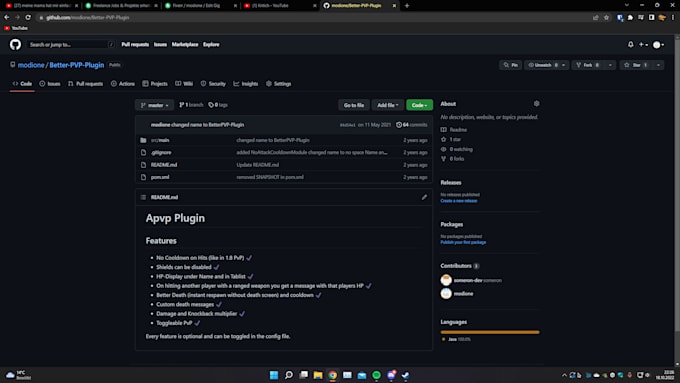Open Explore in the top navigation
The image size is (680, 383).
coord(211,44)
